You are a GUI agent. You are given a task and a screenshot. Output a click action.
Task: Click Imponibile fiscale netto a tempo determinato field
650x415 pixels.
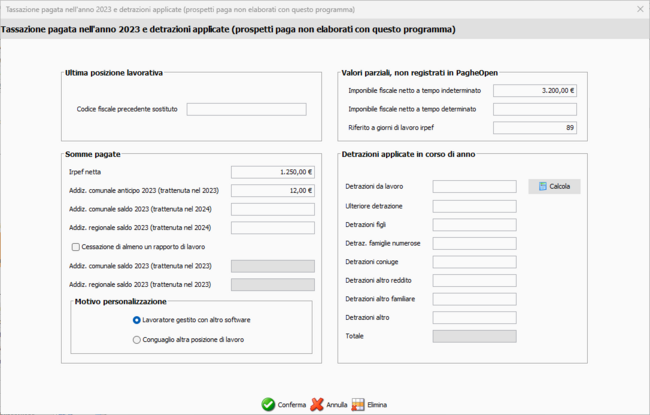[534, 109]
